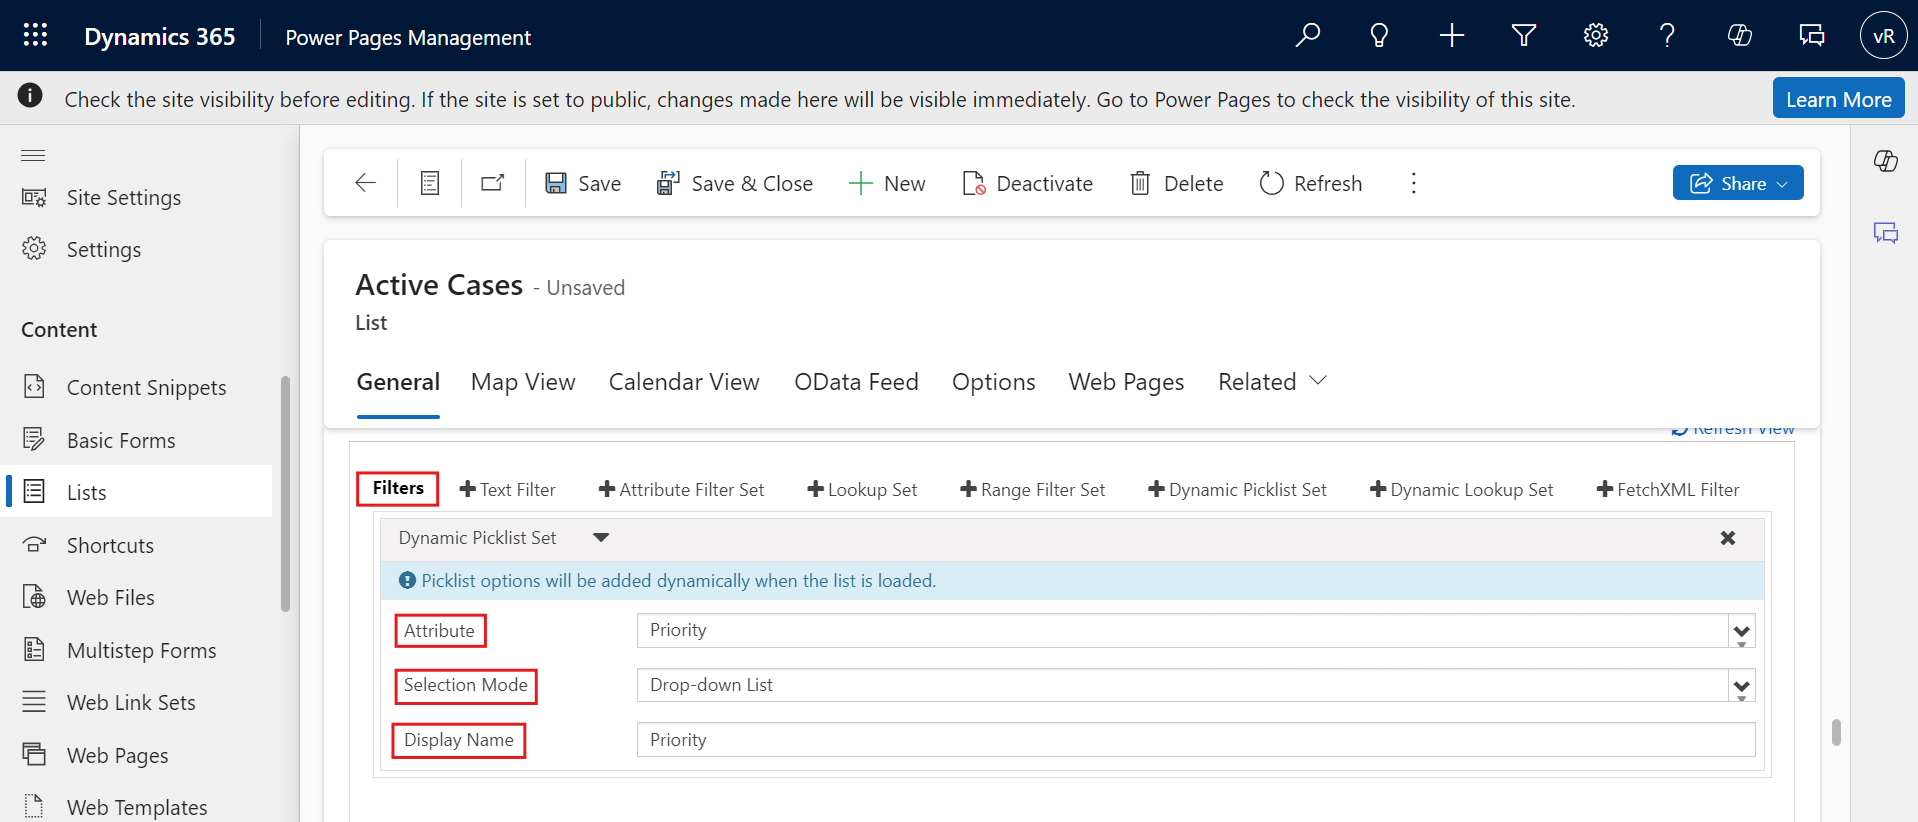Expand the Related tab menu

tap(1272, 382)
